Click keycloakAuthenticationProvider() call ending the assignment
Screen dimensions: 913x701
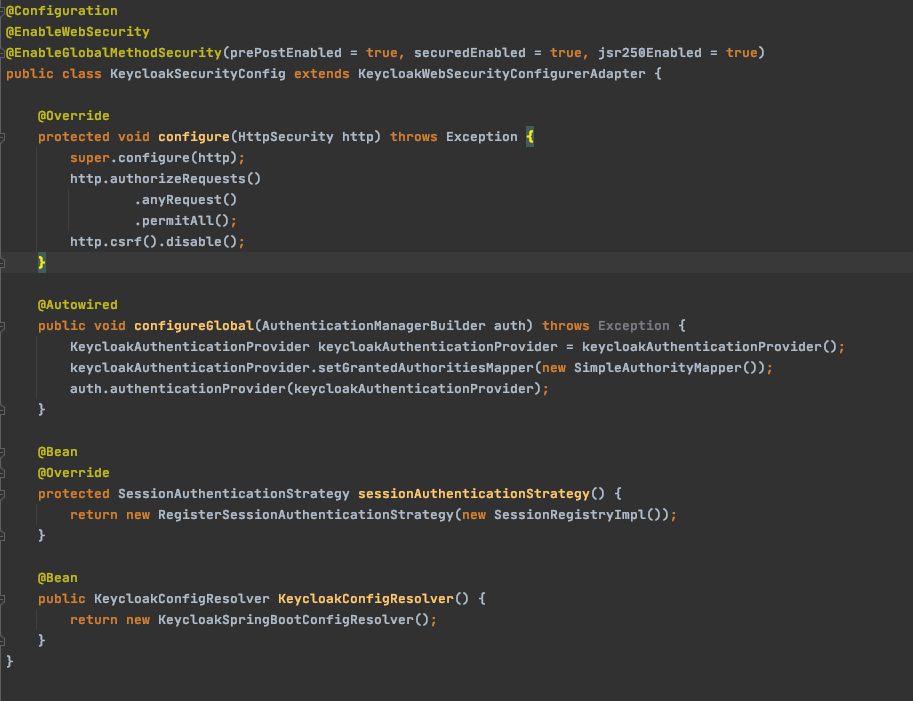[x=710, y=347]
